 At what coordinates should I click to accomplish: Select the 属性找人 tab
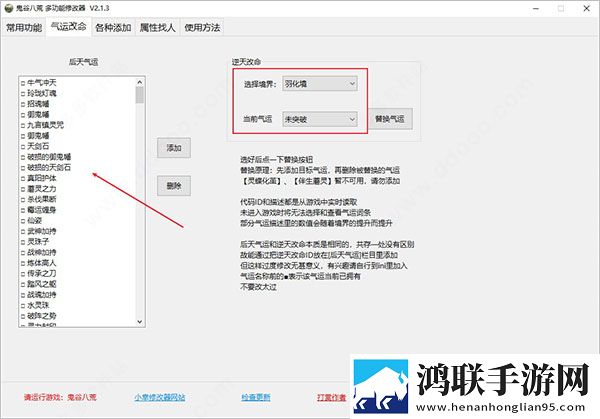click(157, 28)
